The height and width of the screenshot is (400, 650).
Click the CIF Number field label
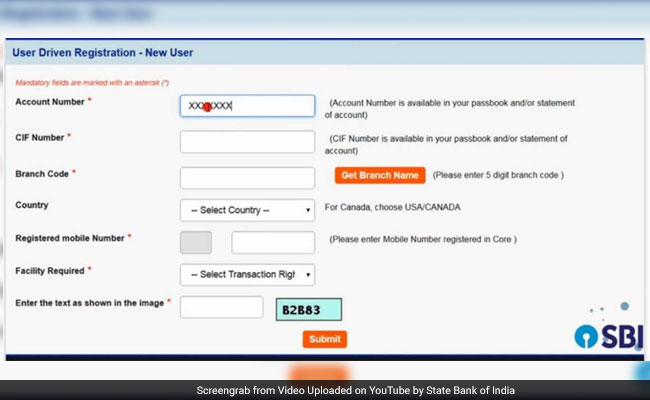[40, 137]
